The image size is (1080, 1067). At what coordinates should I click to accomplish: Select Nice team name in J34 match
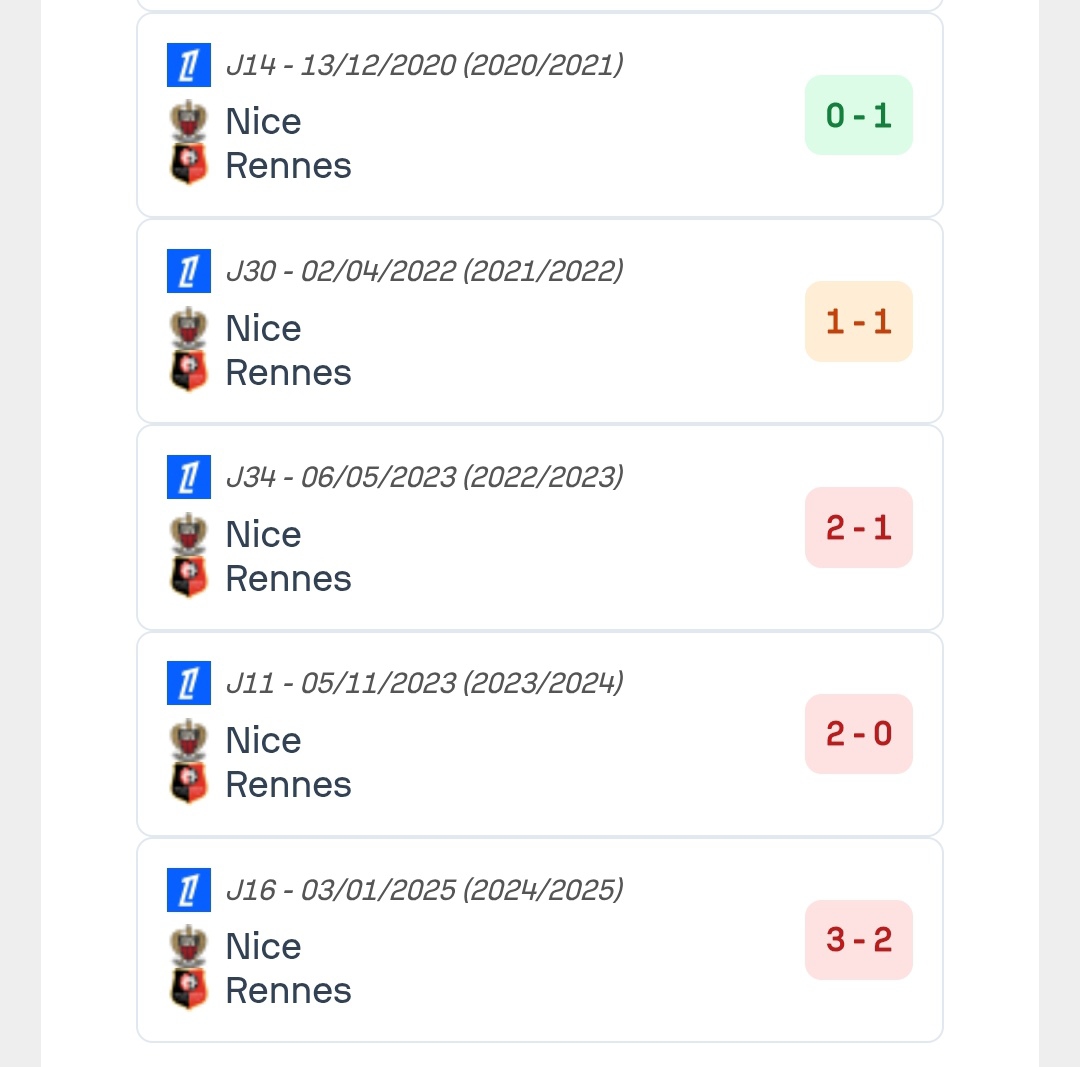pyautogui.click(x=263, y=534)
